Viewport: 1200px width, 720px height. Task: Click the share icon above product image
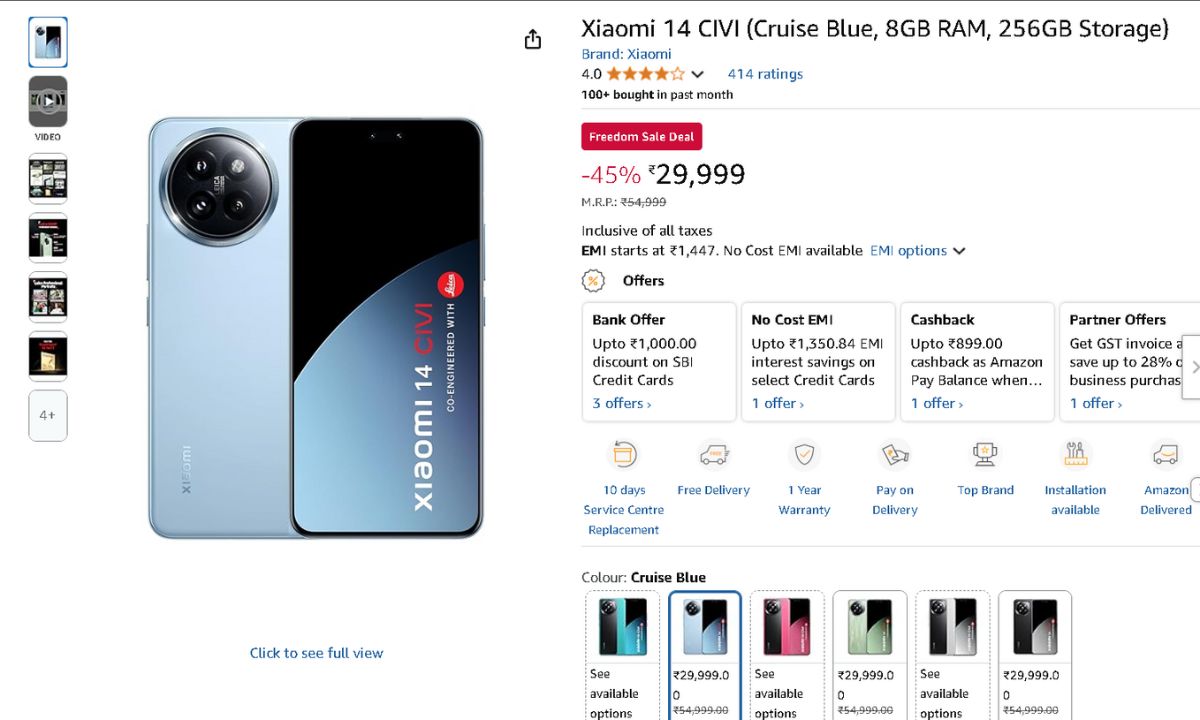pyautogui.click(x=533, y=39)
